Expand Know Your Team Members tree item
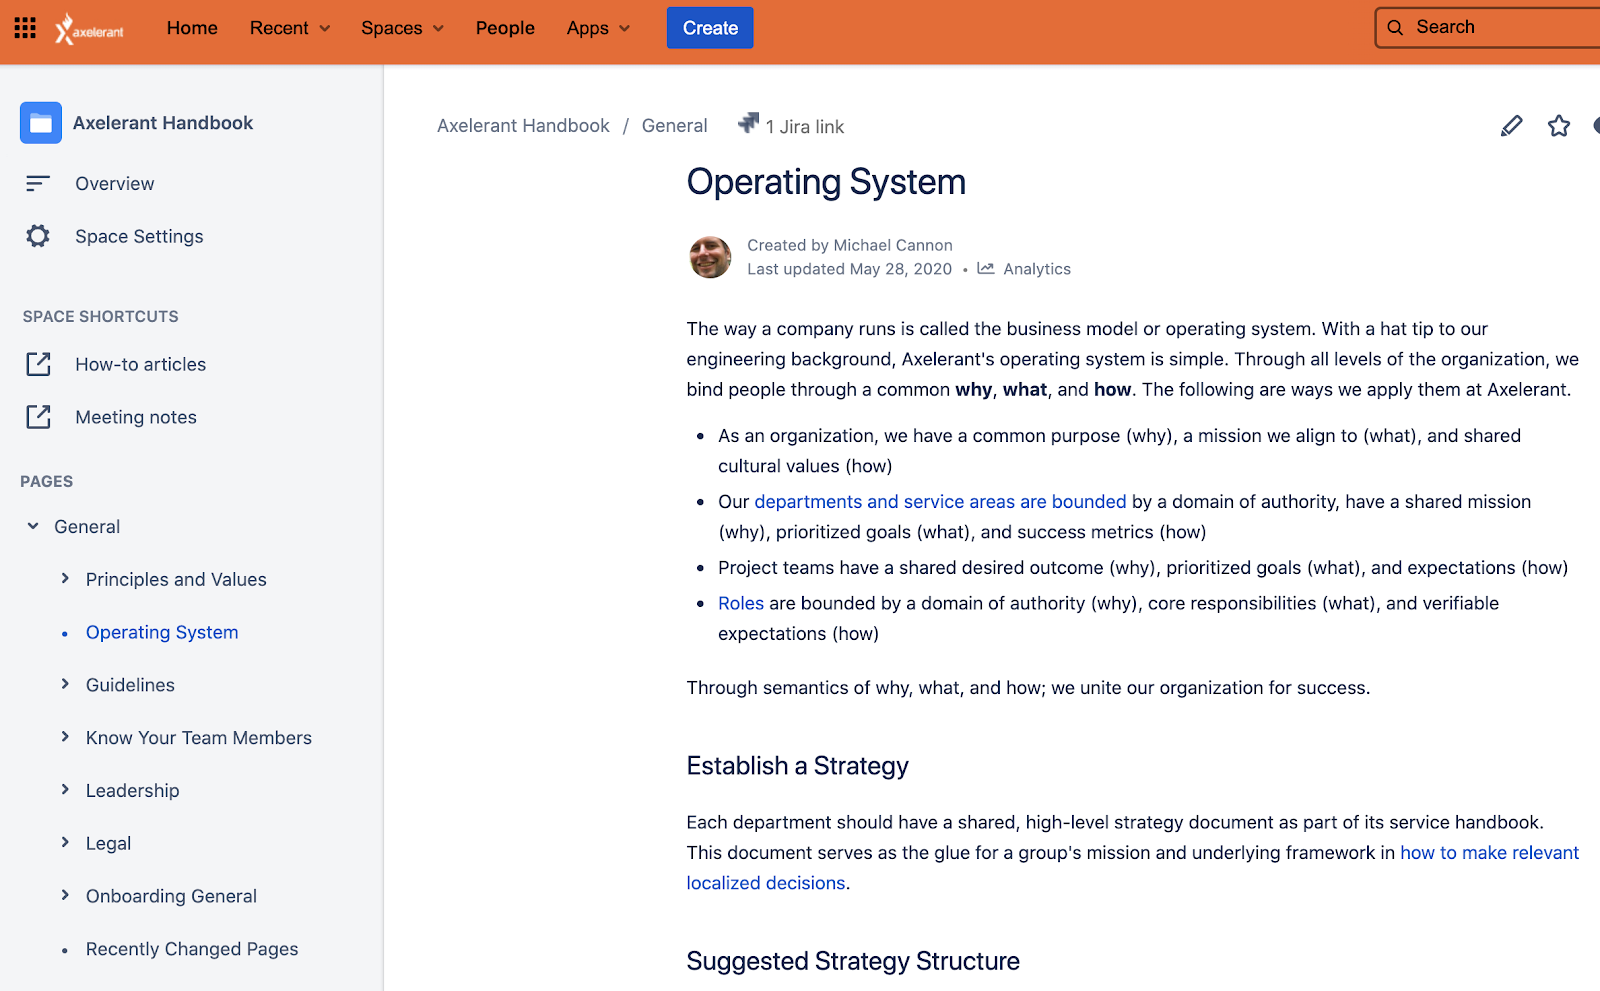This screenshot has width=1600, height=991. [65, 737]
